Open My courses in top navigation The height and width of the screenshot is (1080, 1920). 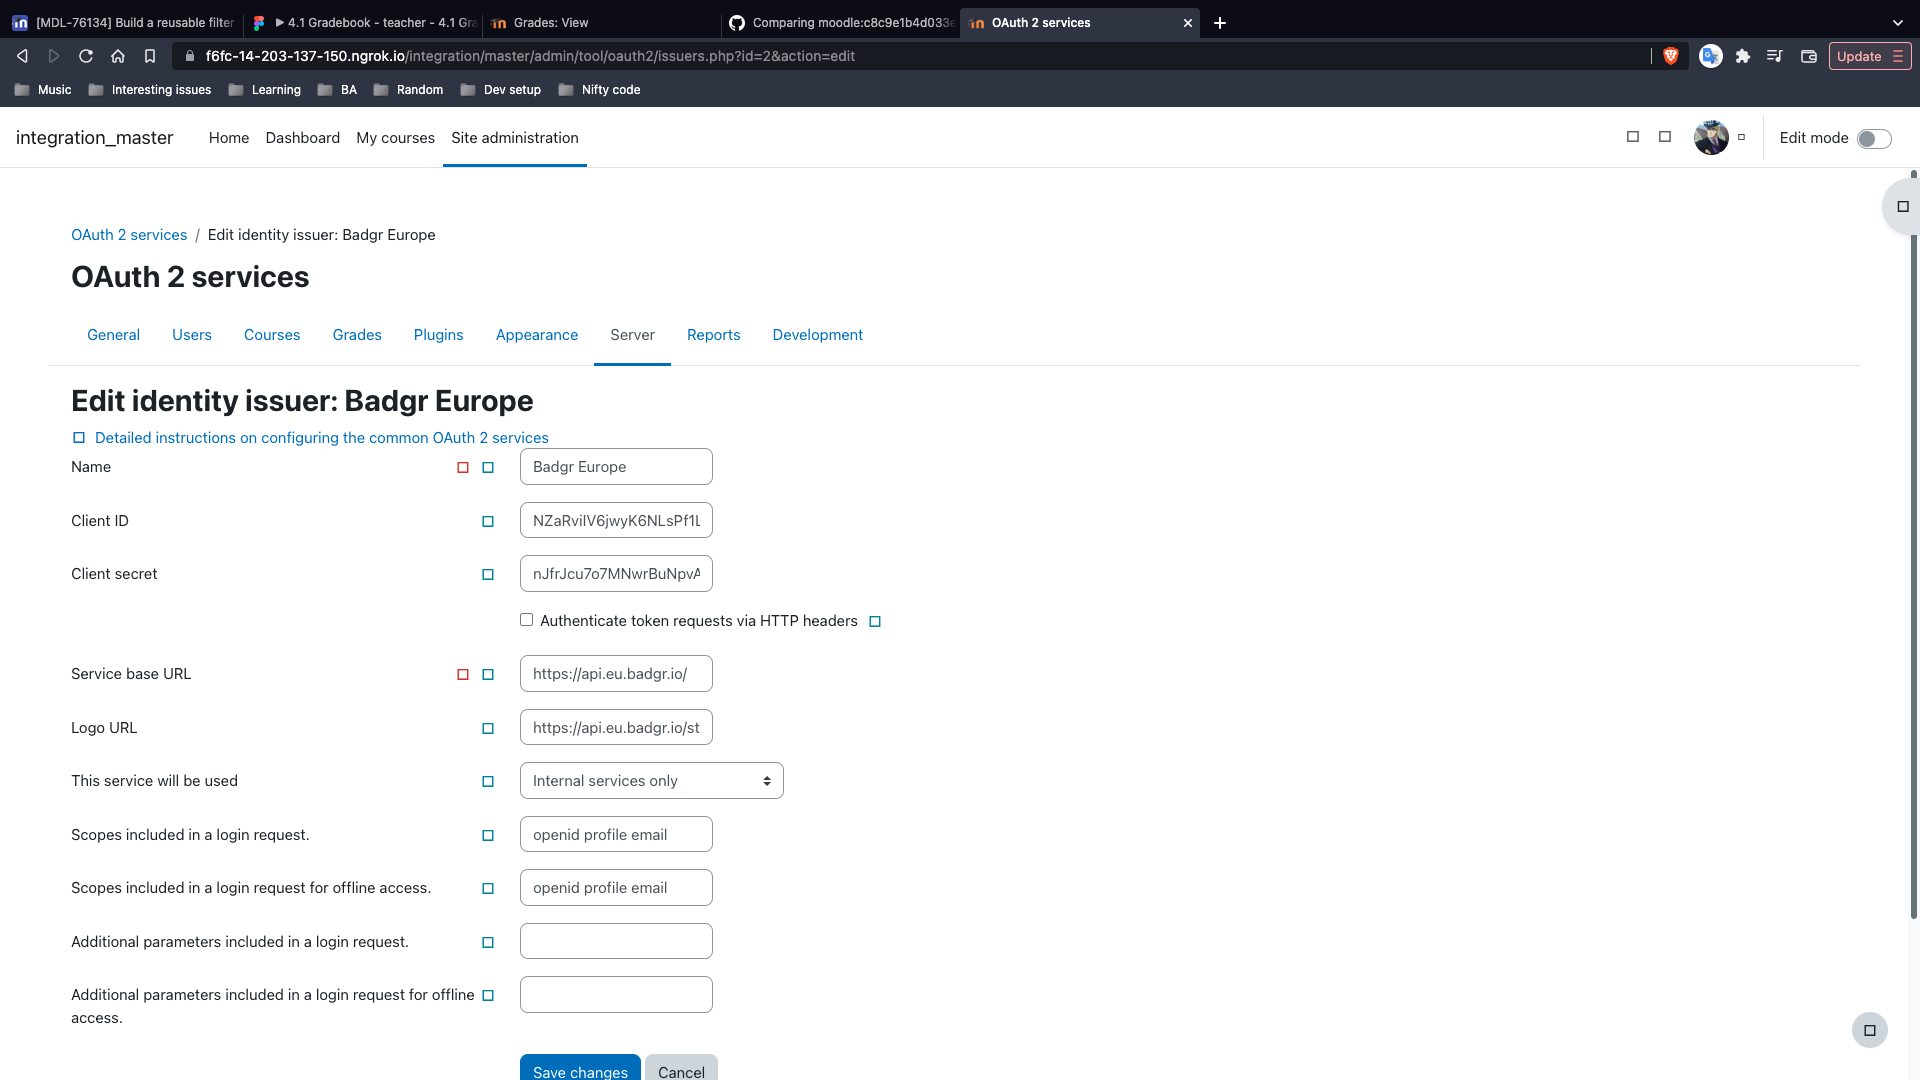tap(396, 138)
